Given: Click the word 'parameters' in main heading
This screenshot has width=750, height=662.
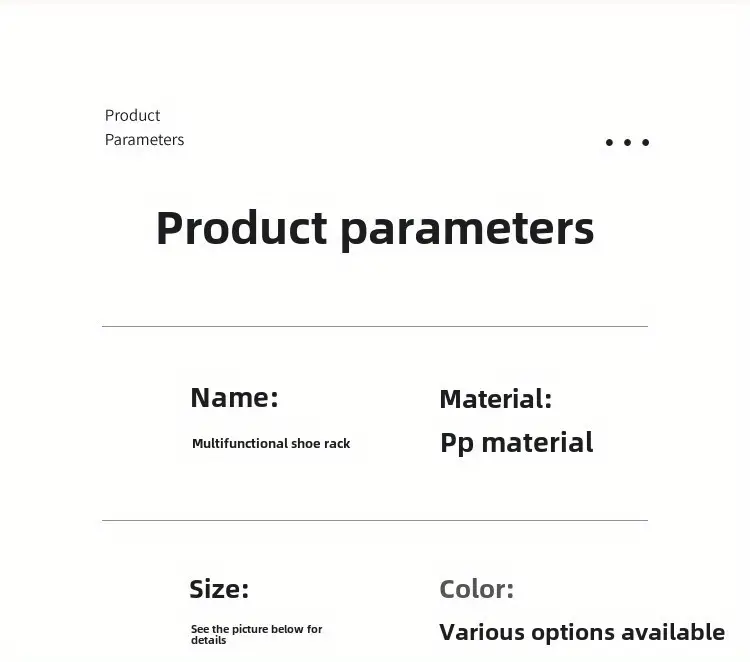Looking at the screenshot, I should [467, 232].
